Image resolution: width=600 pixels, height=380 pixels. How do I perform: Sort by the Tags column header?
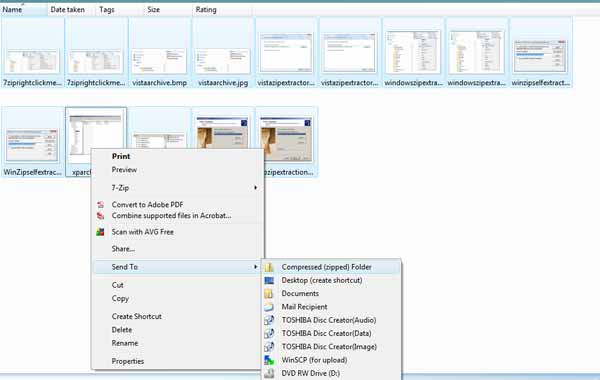coord(119,10)
